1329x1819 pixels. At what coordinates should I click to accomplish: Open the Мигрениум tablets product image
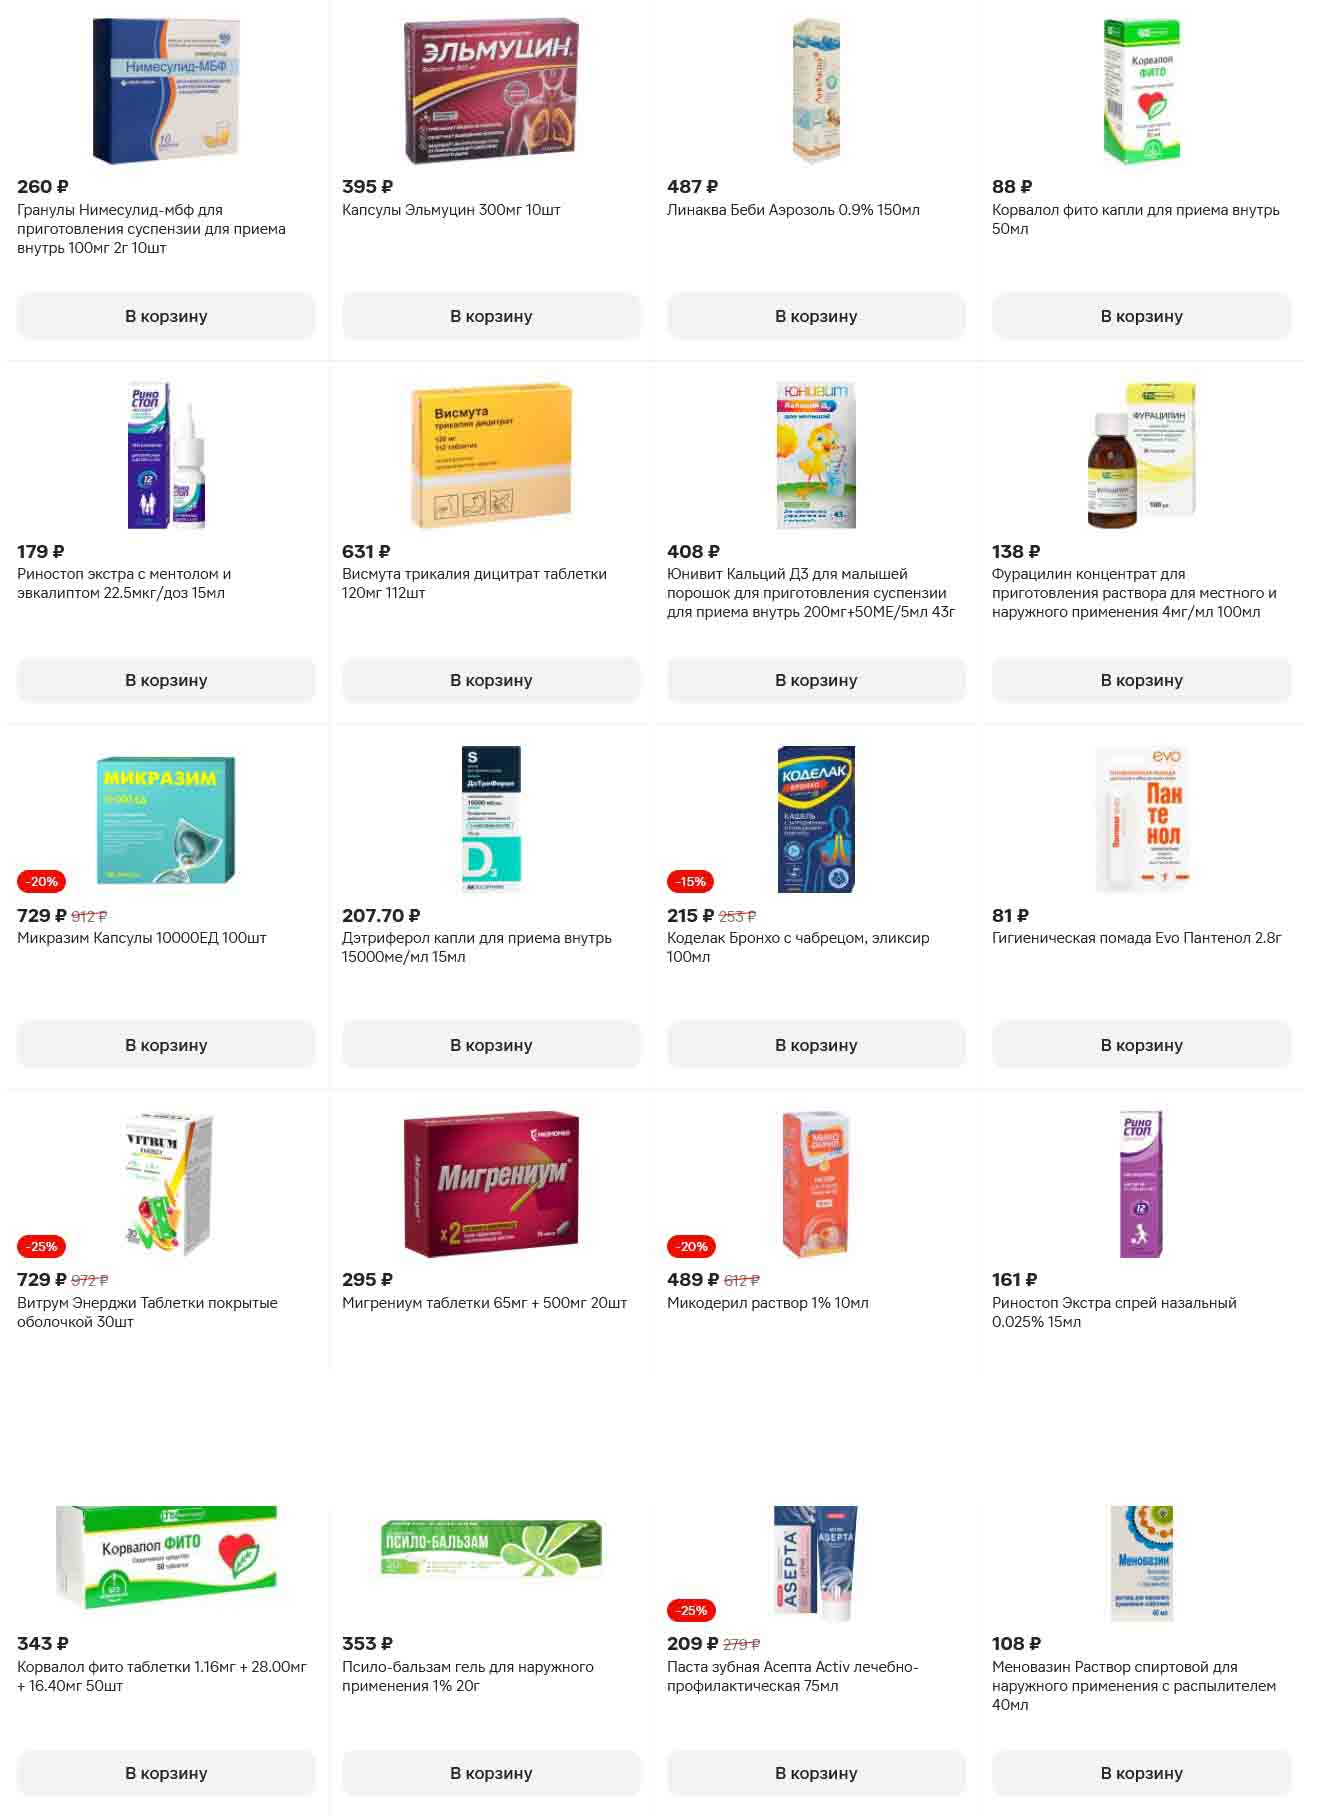click(x=491, y=1184)
